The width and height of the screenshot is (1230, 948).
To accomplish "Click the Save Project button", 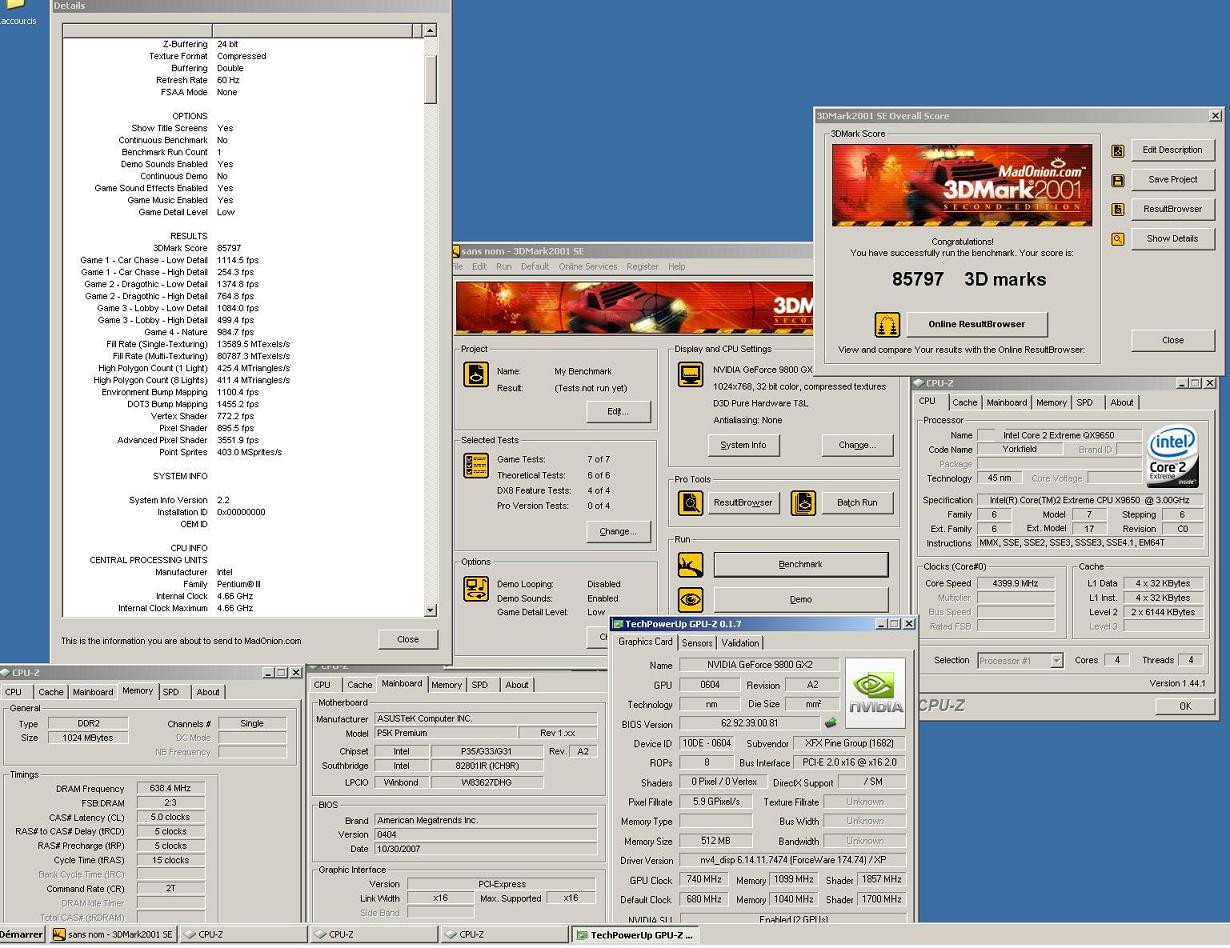I will point(1172,180).
